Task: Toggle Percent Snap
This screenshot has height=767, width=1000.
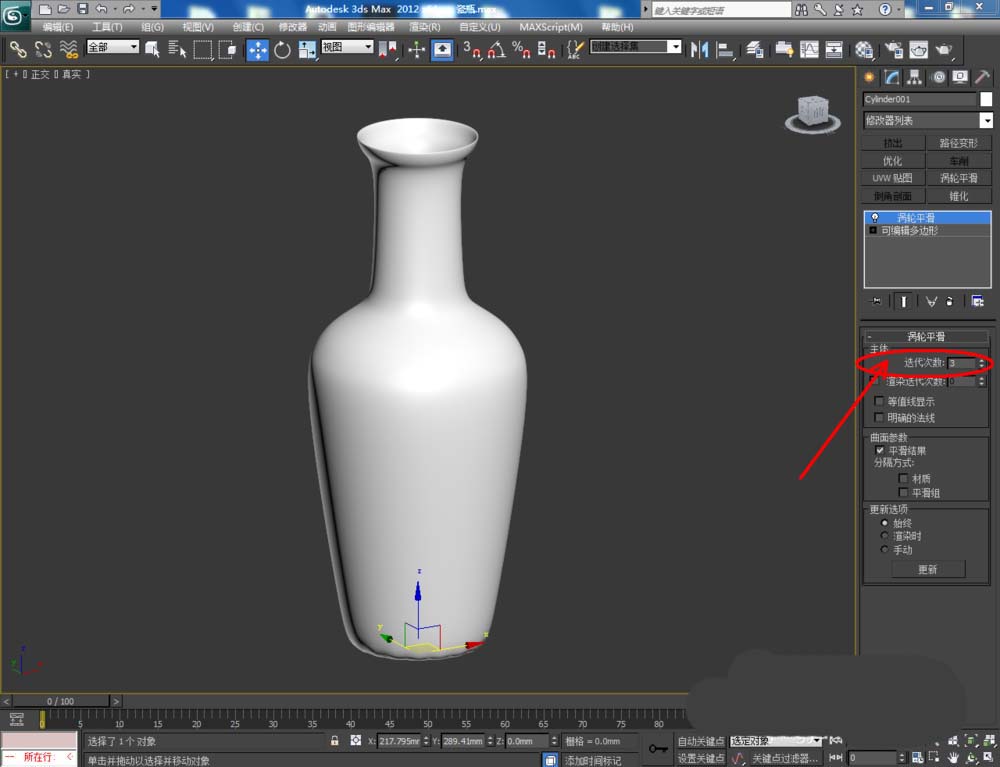Action: tap(521, 49)
